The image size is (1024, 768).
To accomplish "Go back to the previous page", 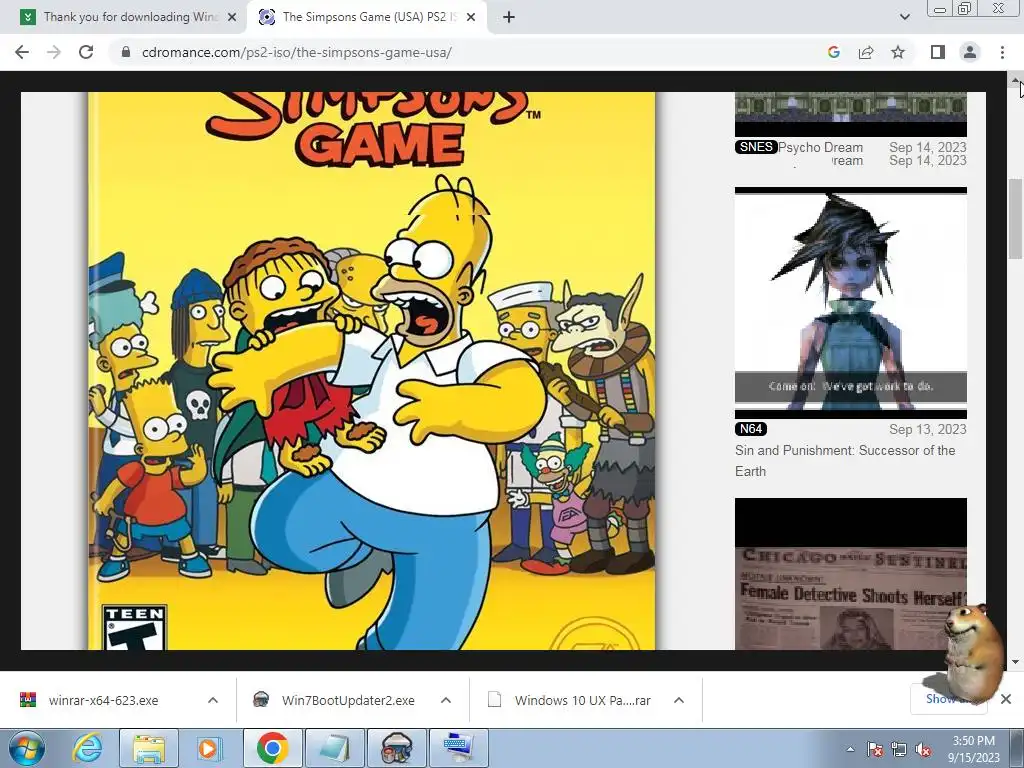I will 22,52.
